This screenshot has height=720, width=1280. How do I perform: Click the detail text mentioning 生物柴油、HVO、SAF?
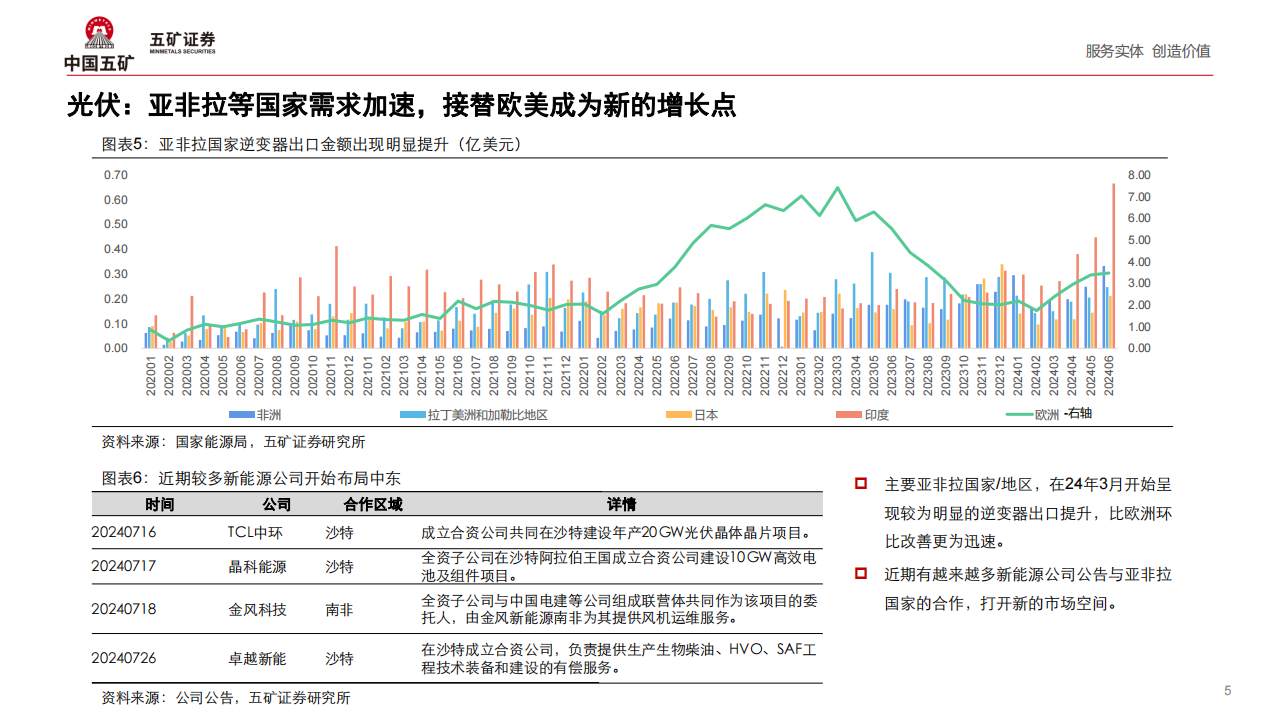[x=618, y=658]
